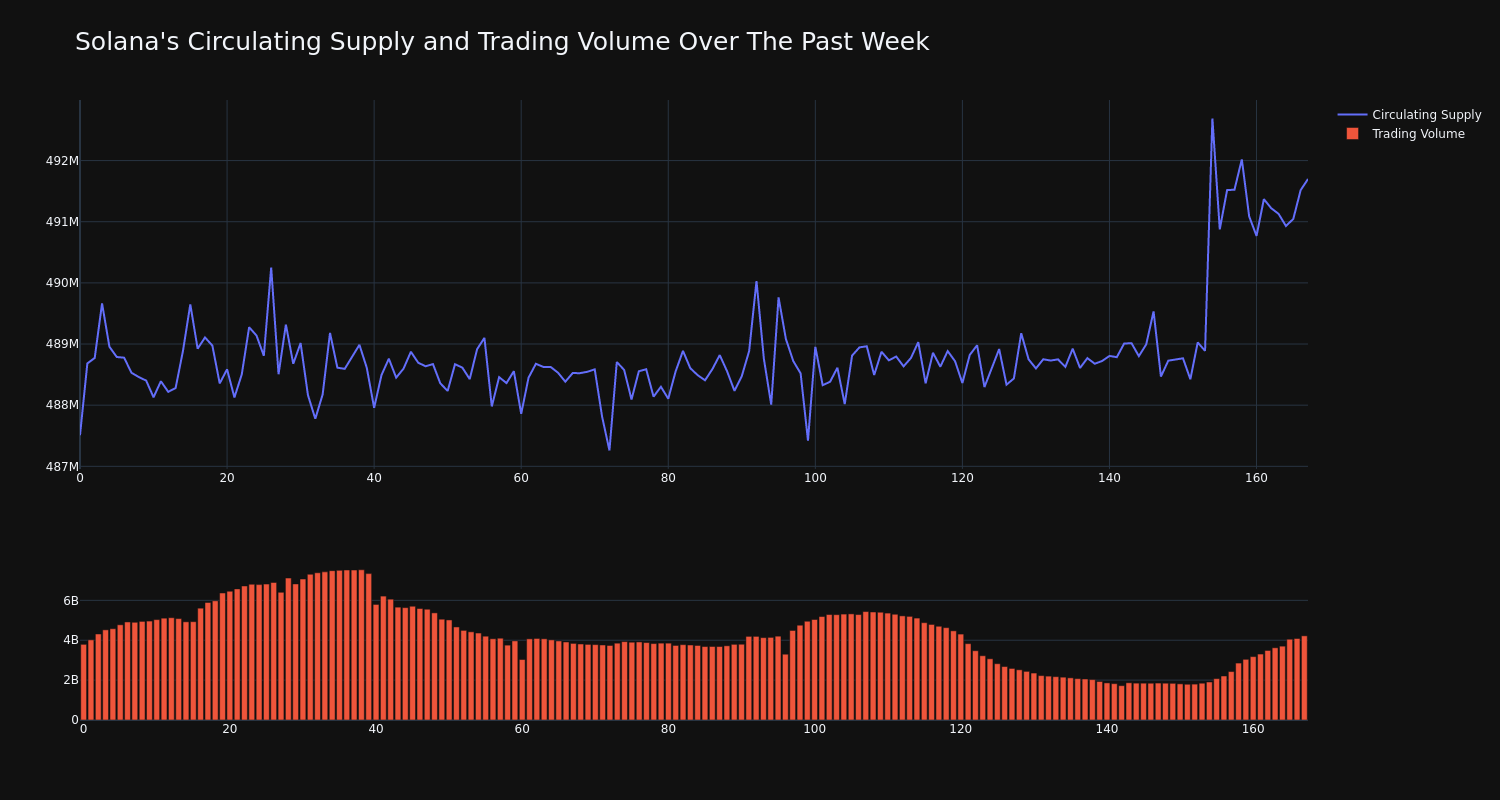Click the supply chart x-axis label 140

tap(1109, 478)
